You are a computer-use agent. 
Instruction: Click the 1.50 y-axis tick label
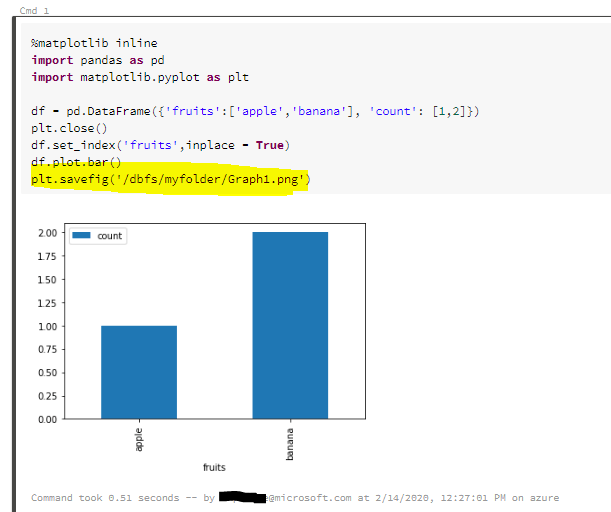point(47,280)
